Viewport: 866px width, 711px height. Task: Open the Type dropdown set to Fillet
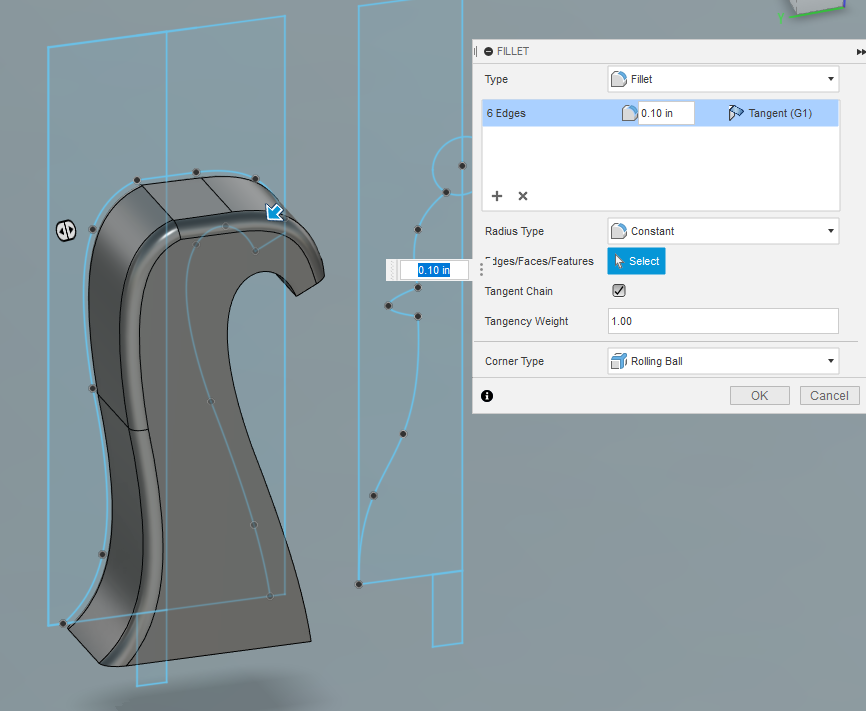(723, 79)
